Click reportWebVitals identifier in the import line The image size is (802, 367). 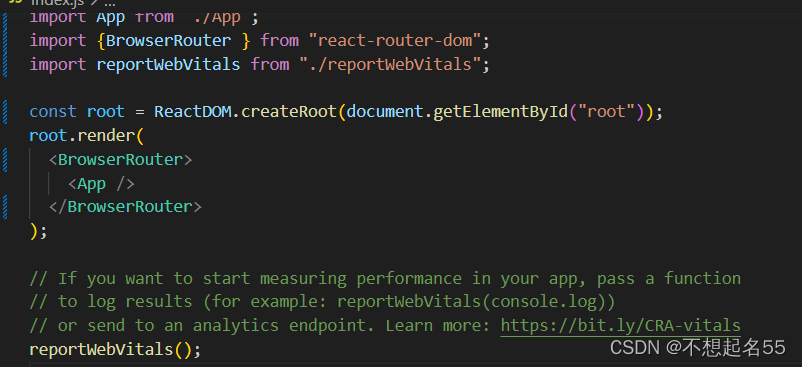(168, 64)
